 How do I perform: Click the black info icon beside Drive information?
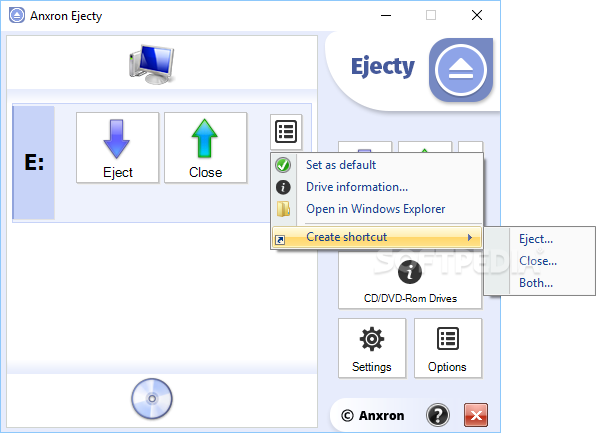(283, 187)
